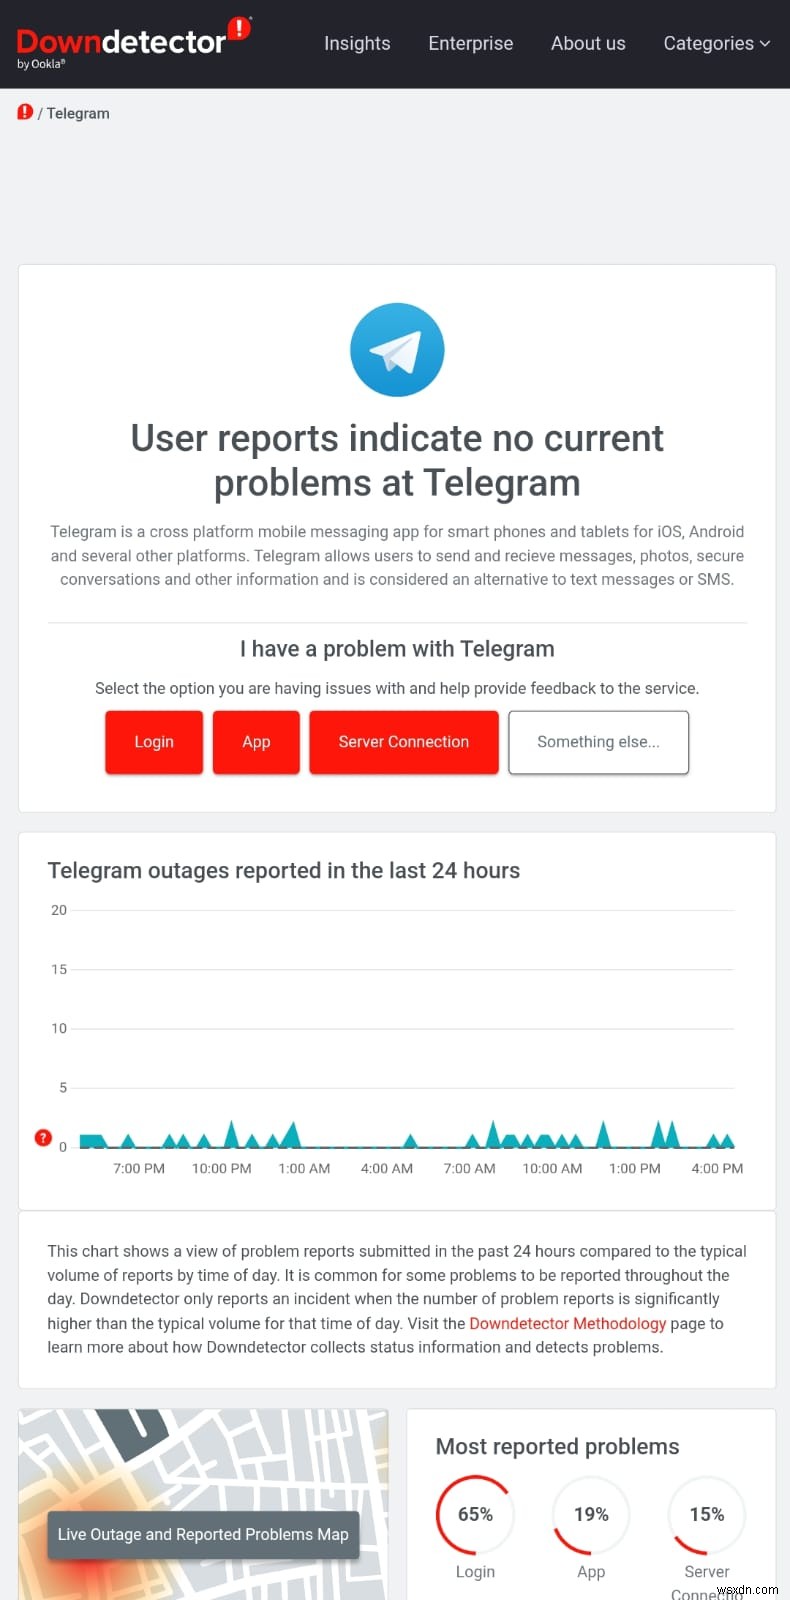Click the 1:00 PM chart time label
This screenshot has width=790, height=1600.
coord(635,1168)
